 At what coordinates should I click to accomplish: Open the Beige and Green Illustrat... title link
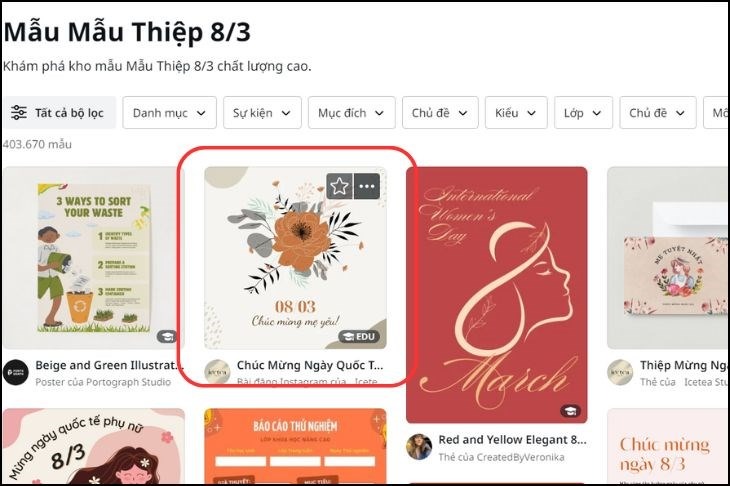pyautogui.click(x=109, y=365)
